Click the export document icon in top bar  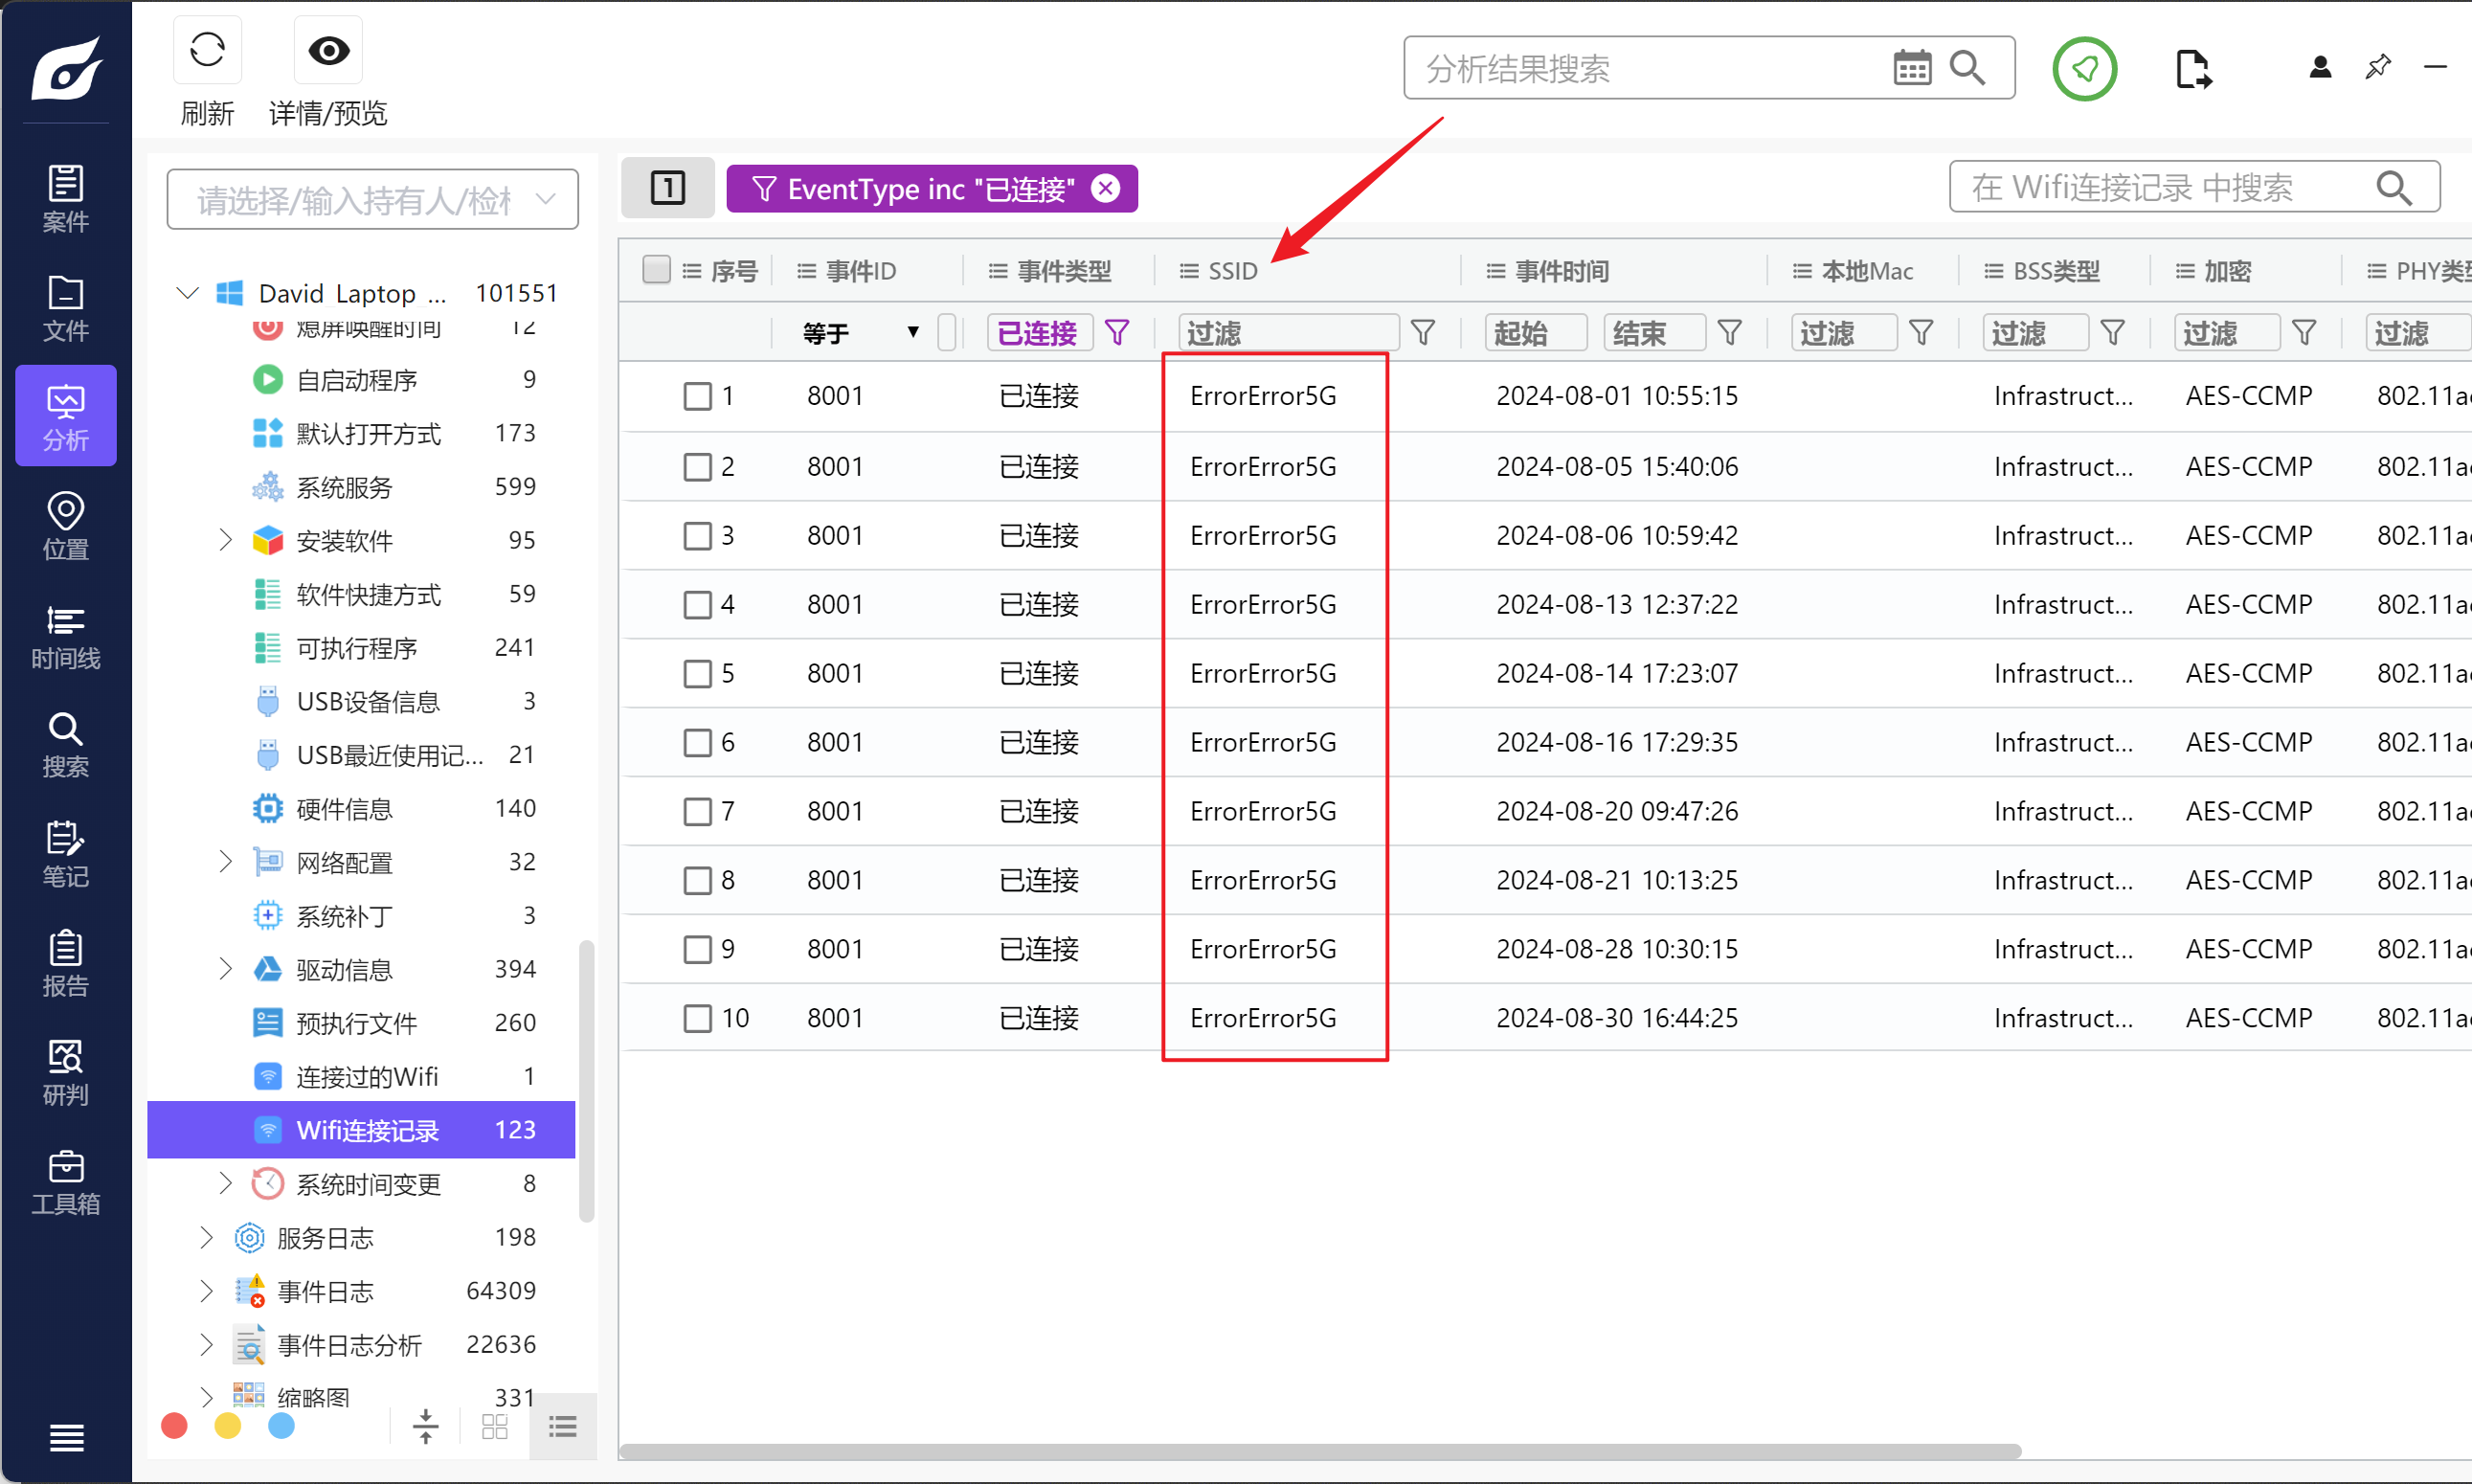click(x=2192, y=69)
